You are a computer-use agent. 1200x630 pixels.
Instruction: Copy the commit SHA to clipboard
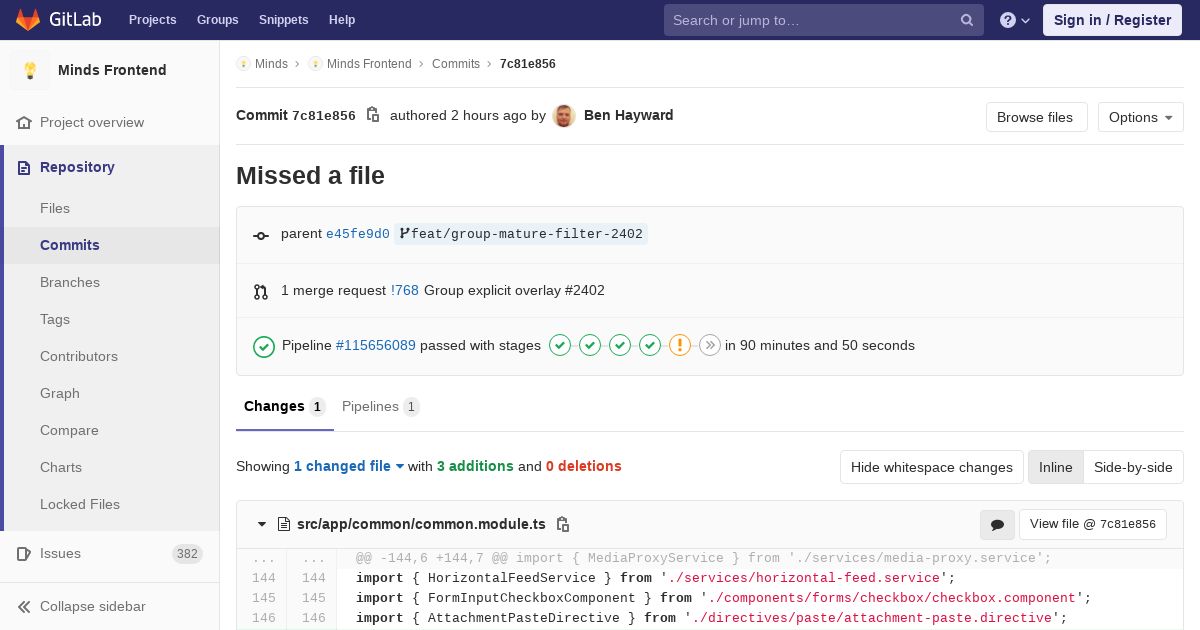tap(373, 115)
